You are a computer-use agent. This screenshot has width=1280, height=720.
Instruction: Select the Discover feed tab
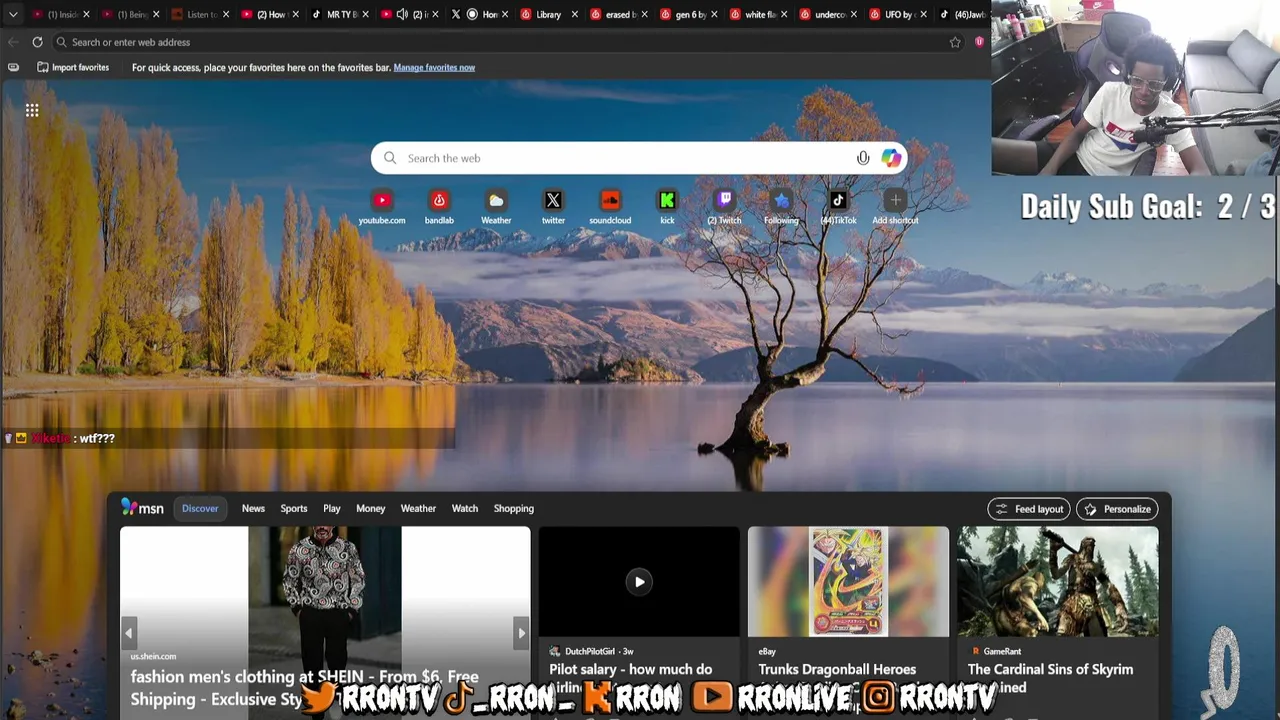coord(200,508)
